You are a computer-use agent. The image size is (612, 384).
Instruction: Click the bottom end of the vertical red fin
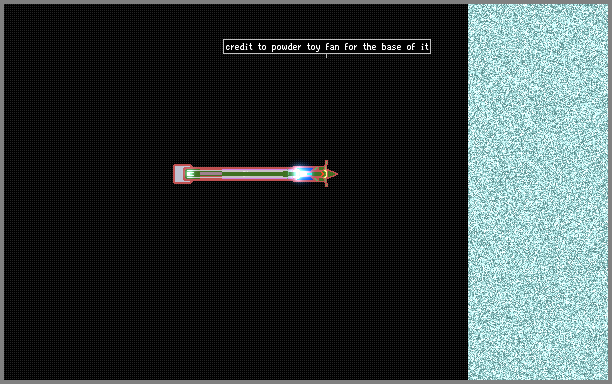(326, 186)
